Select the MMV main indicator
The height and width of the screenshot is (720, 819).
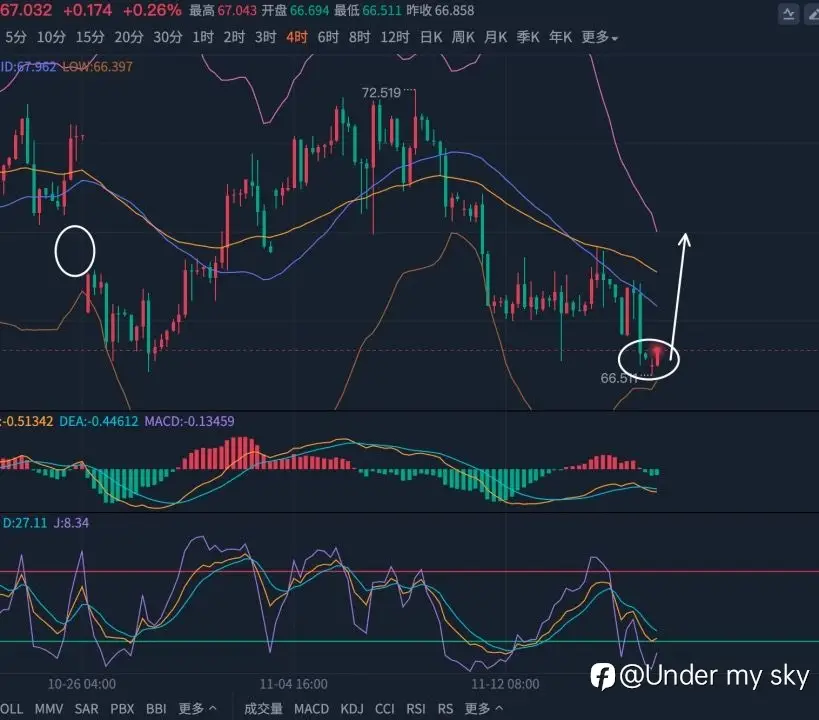tap(49, 709)
